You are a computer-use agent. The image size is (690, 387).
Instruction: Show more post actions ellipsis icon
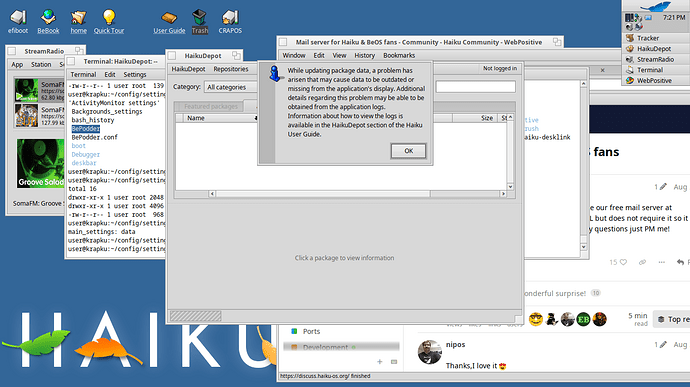coord(661,262)
